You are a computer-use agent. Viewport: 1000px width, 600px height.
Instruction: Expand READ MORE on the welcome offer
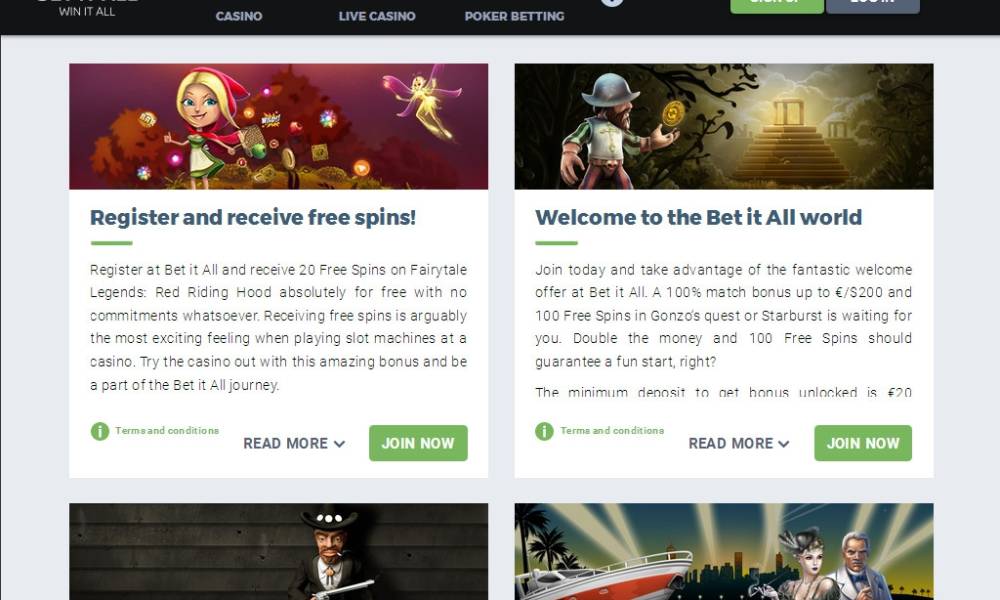(739, 443)
